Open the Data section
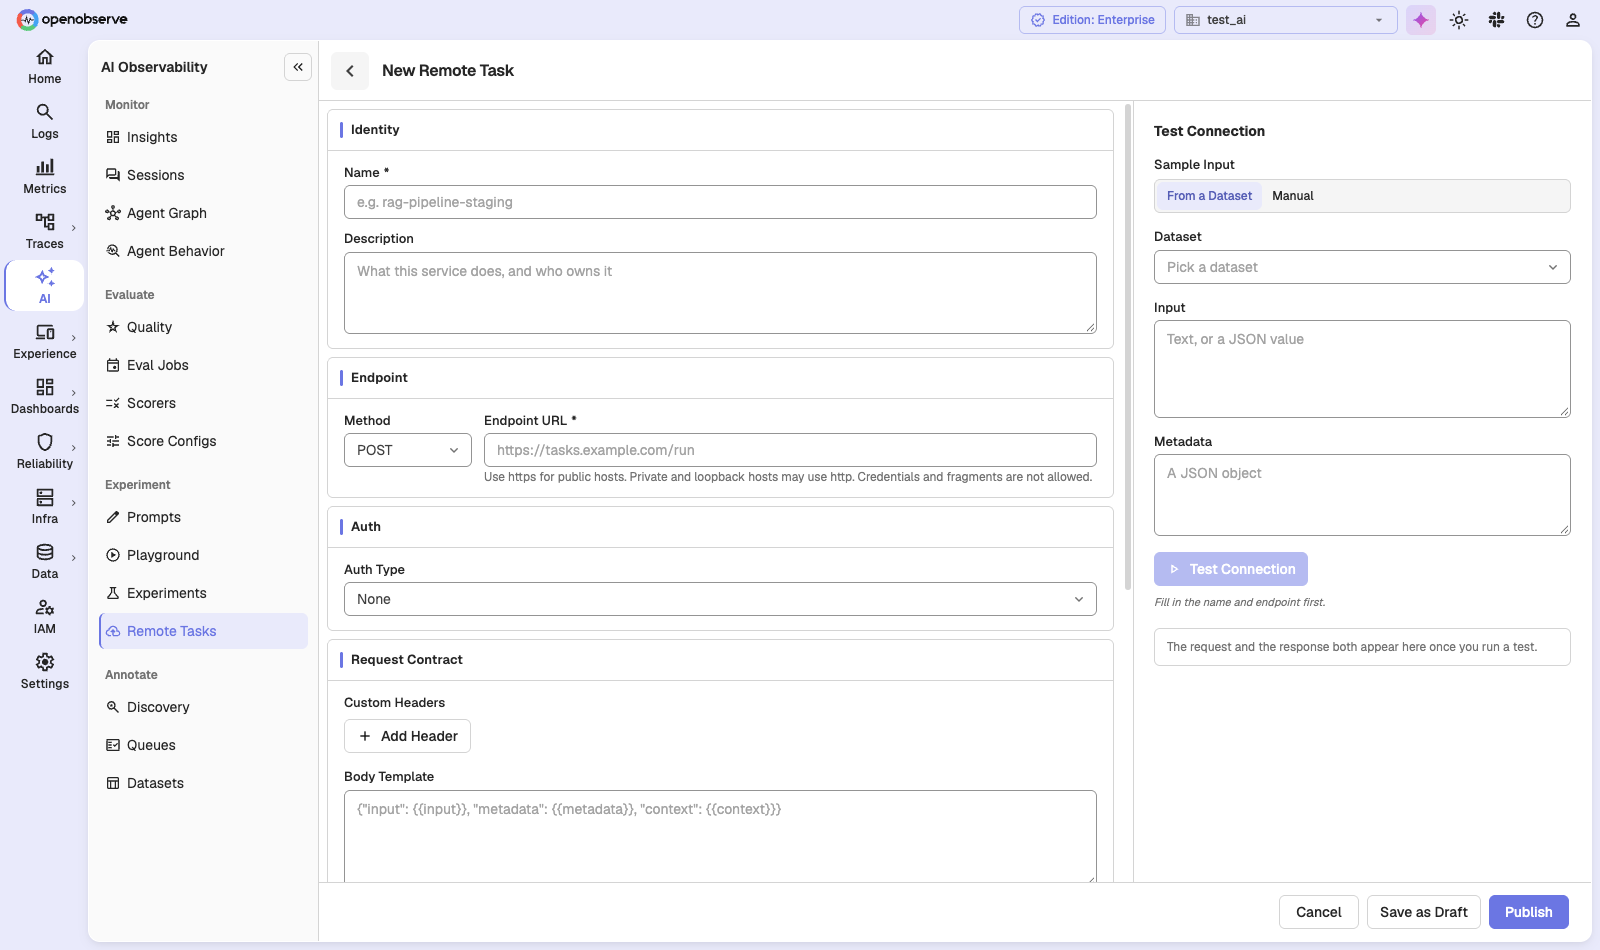The image size is (1600, 950). [x=44, y=562]
